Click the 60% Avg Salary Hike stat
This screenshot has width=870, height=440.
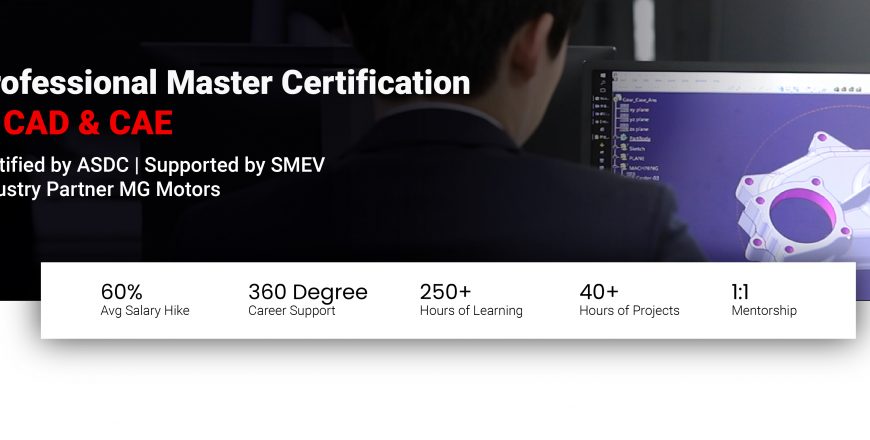145,300
